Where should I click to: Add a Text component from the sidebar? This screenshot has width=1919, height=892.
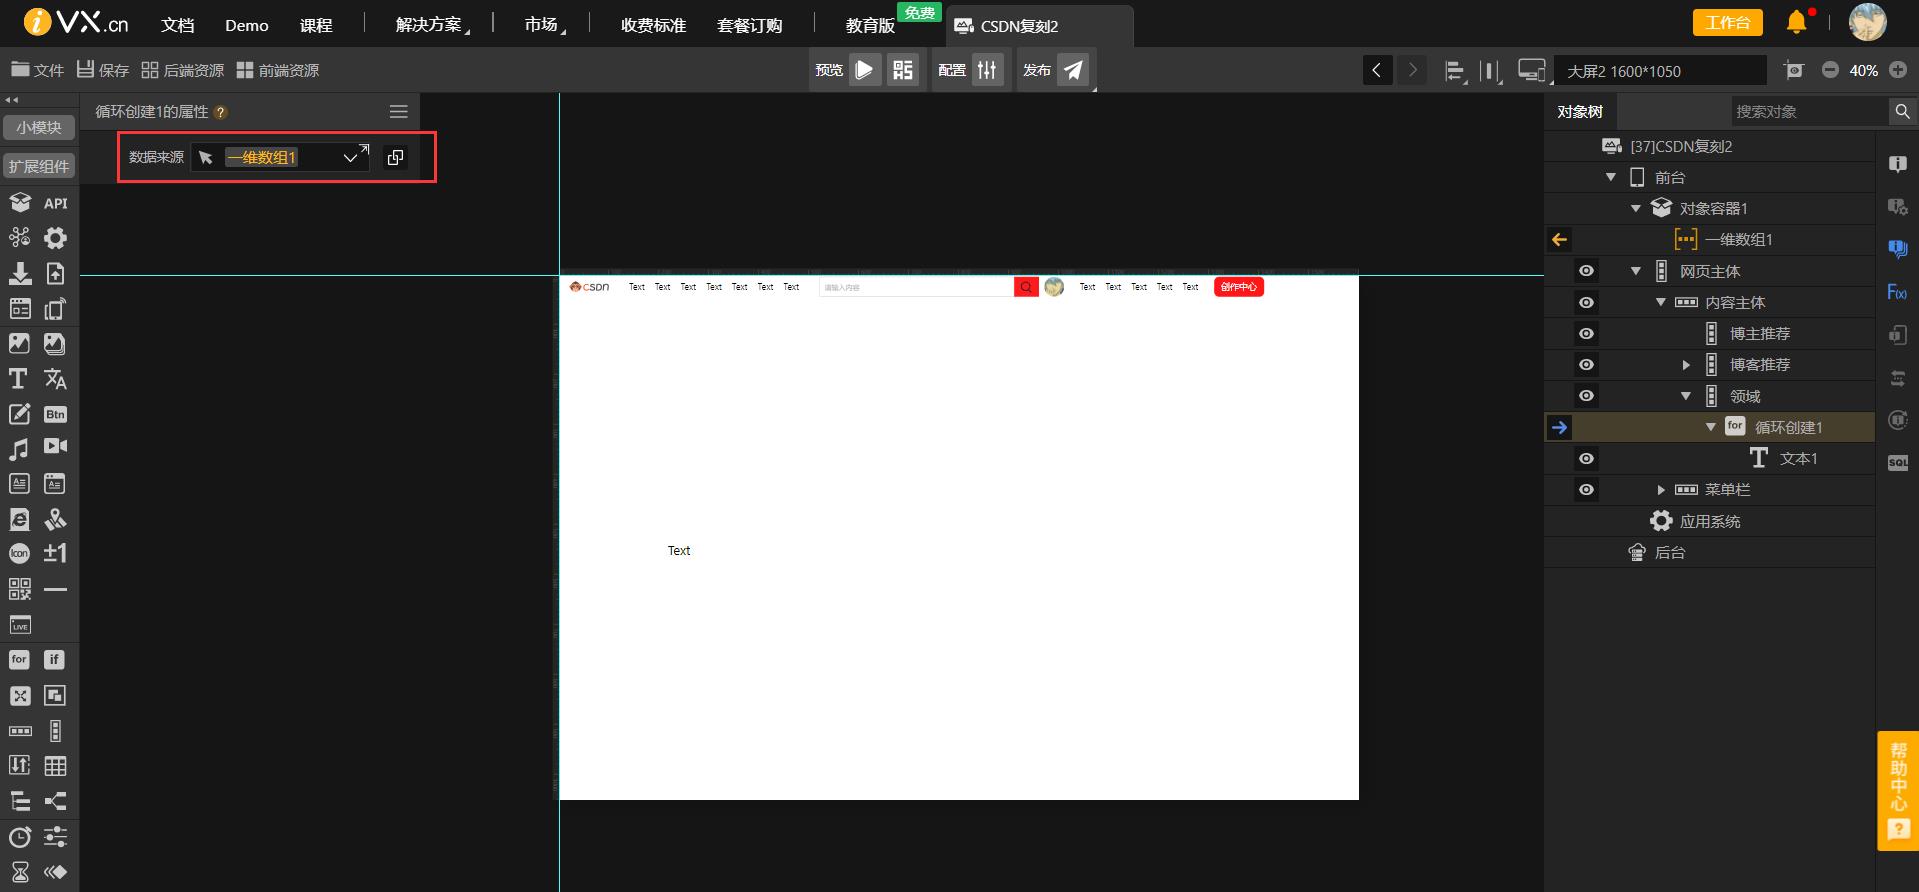18,379
